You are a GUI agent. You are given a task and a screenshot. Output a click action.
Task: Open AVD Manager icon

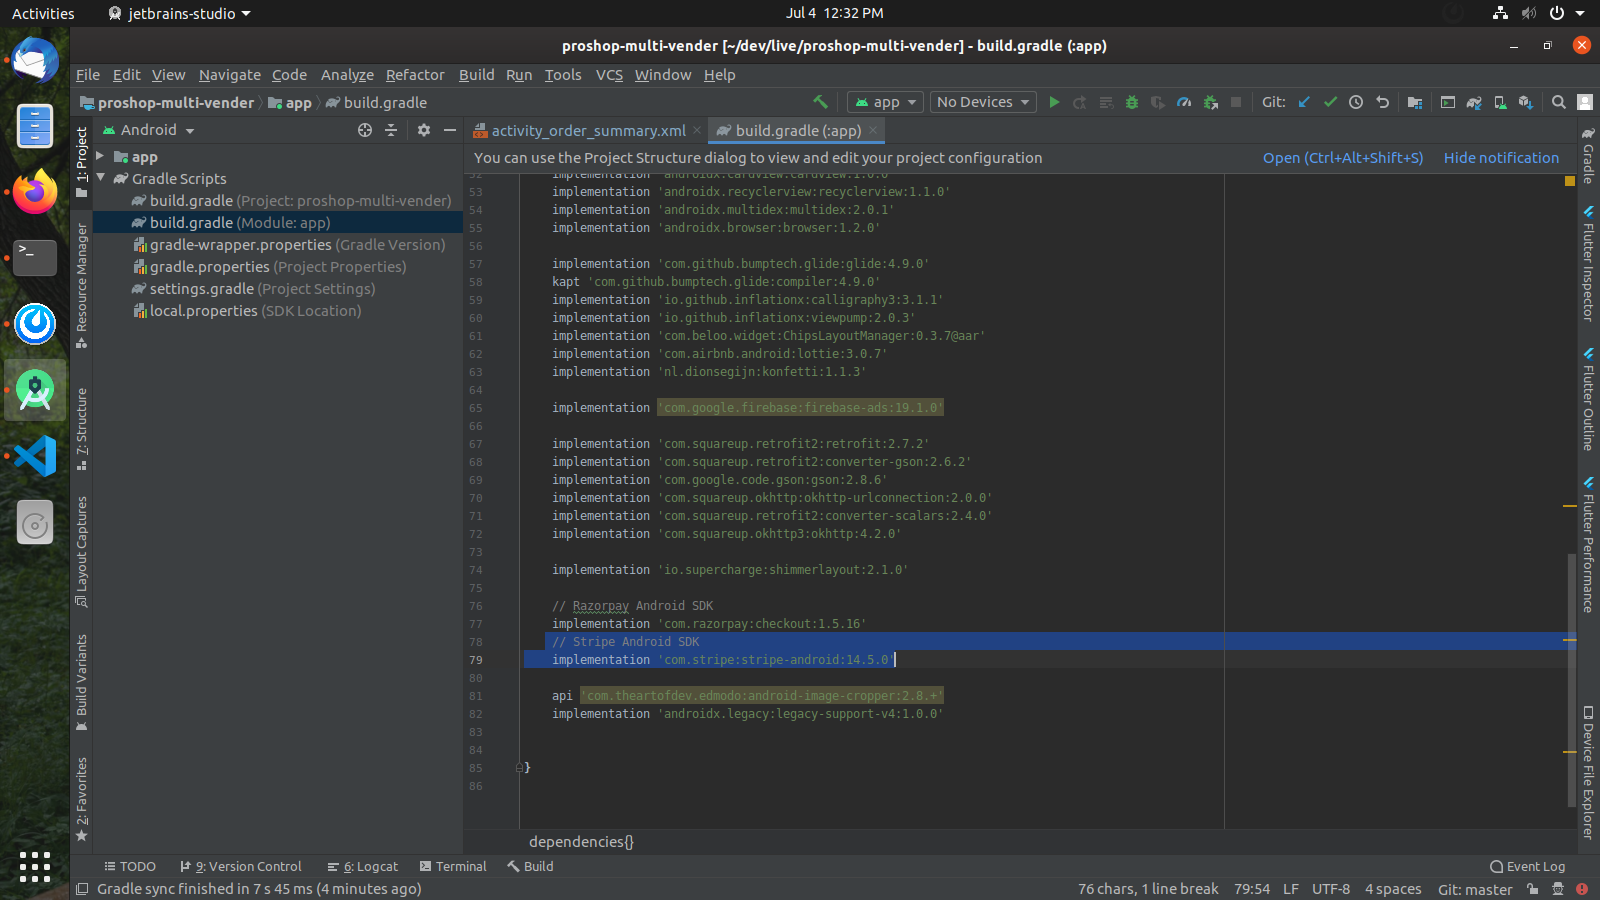(1500, 102)
